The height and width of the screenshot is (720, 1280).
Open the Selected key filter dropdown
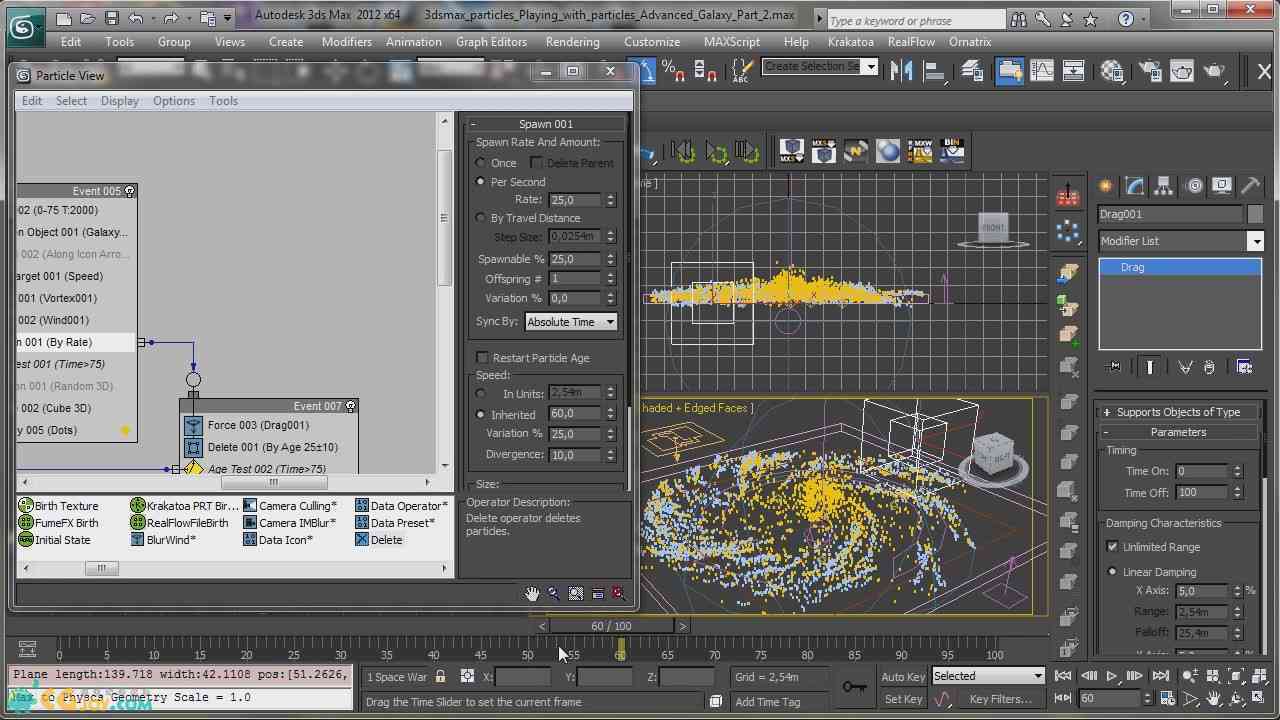point(988,676)
